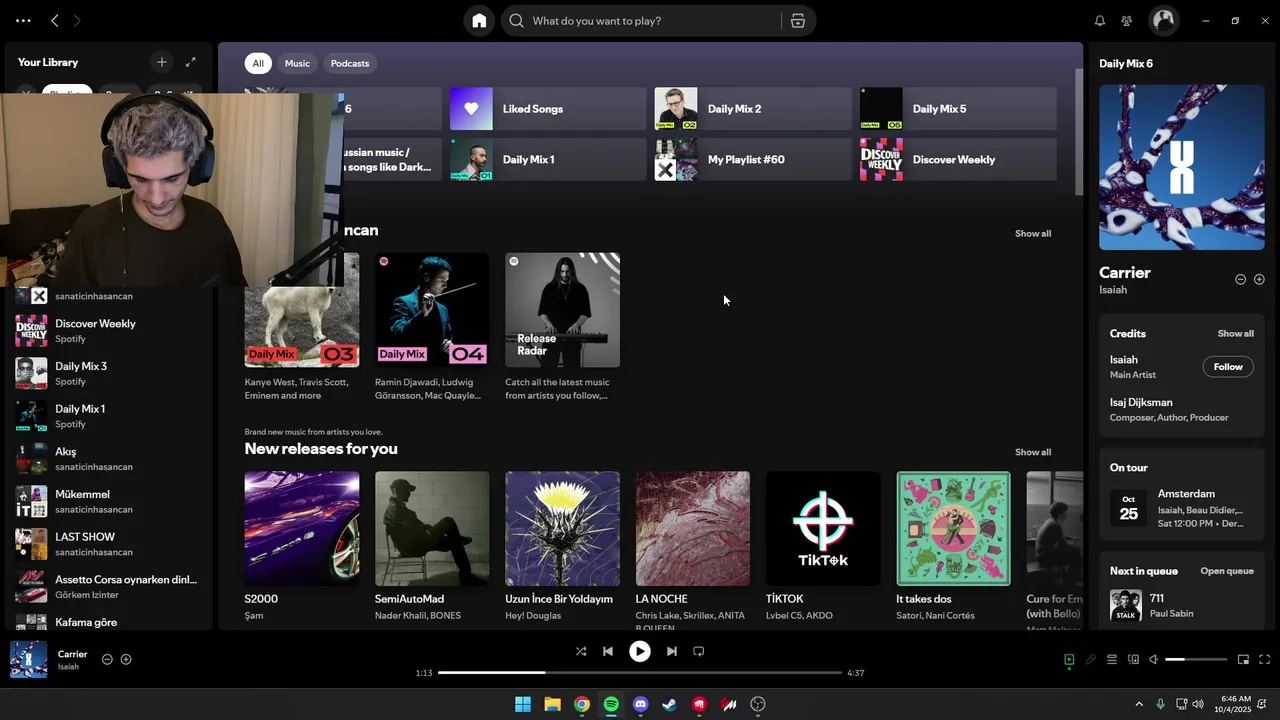The image size is (1280, 720).
Task: Click the plus icon in the bottom now-playing bar
Action: (126, 659)
